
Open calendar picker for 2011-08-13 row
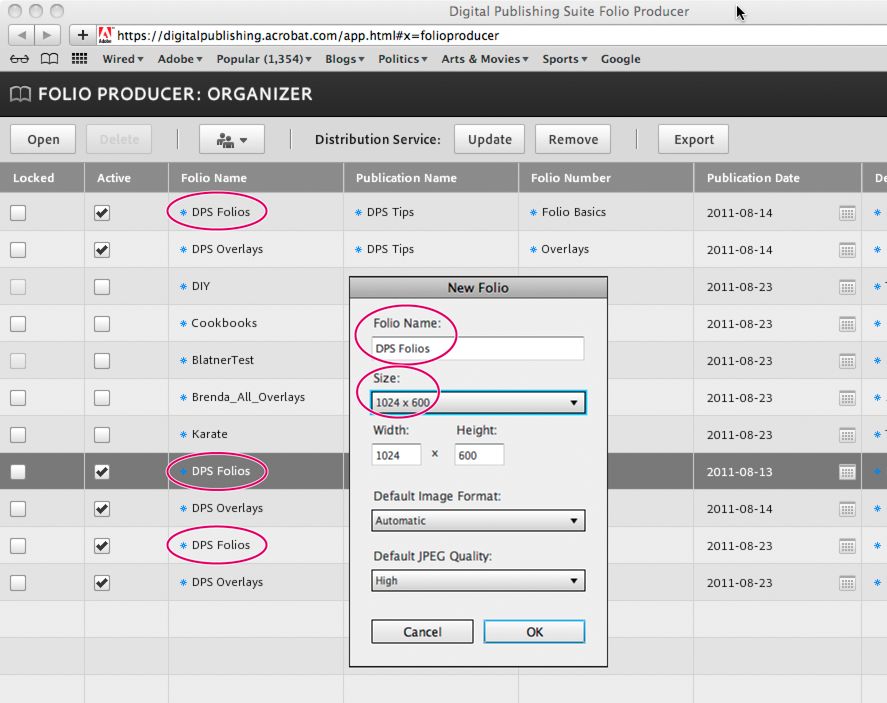[847, 472]
